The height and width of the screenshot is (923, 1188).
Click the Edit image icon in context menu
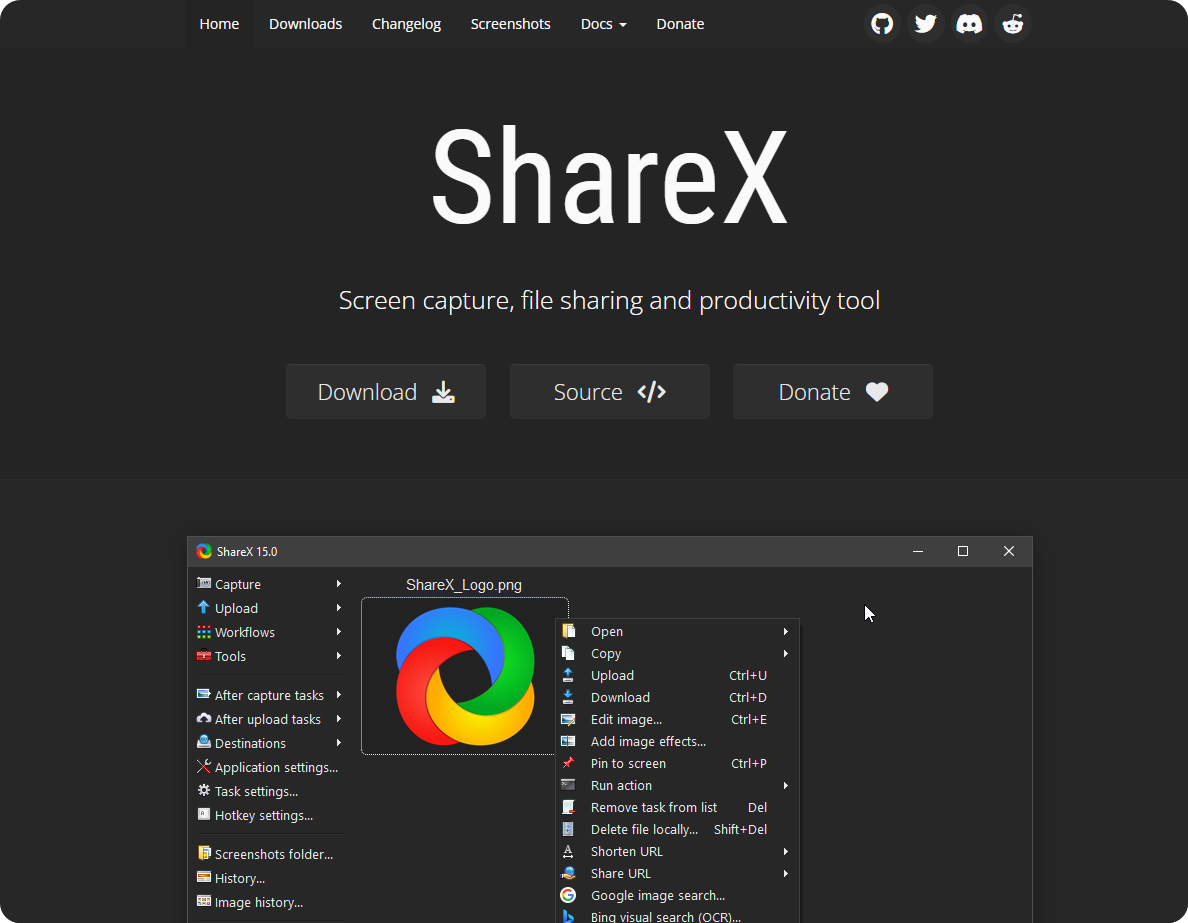click(568, 719)
